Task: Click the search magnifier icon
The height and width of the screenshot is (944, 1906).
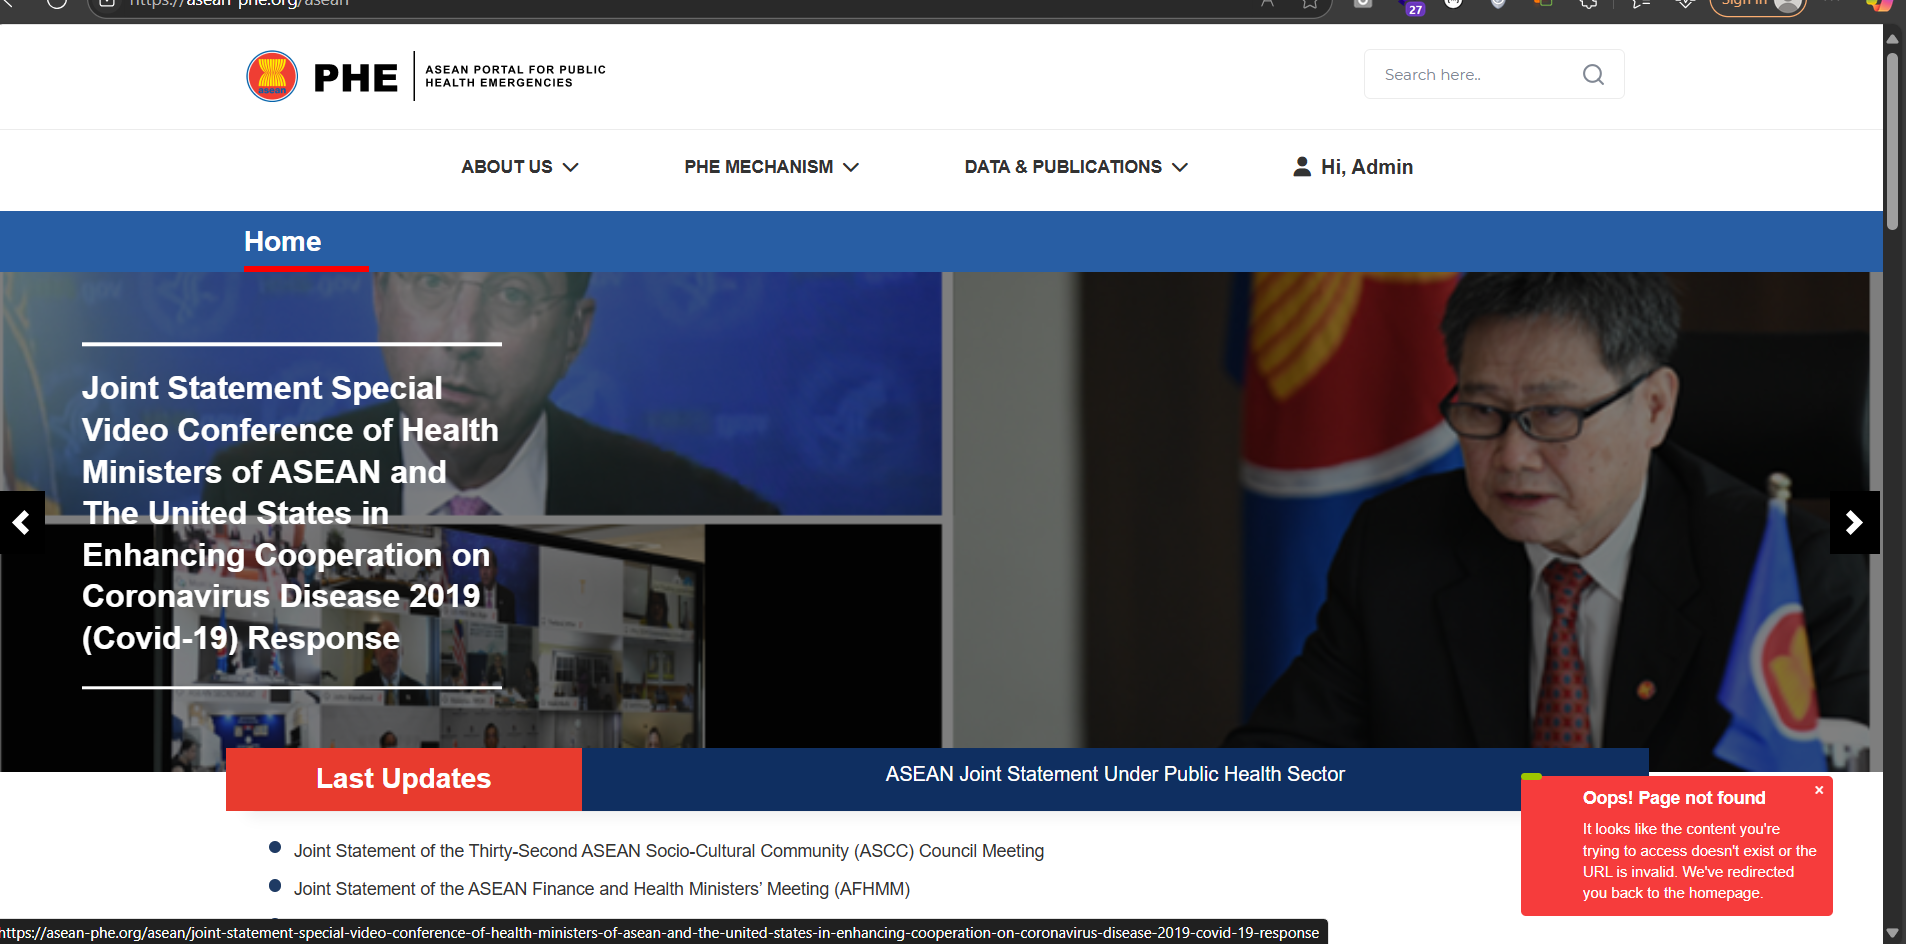Action: click(1593, 75)
